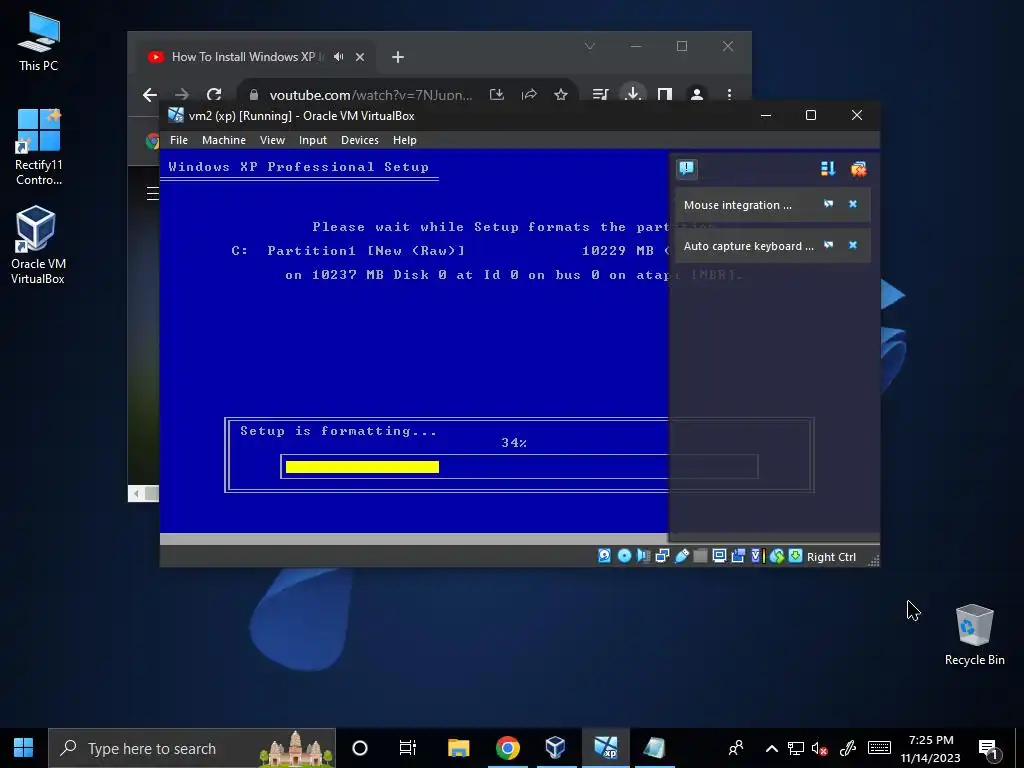Close the How To Install Windows XP tab
1024x768 pixels.
360,57
